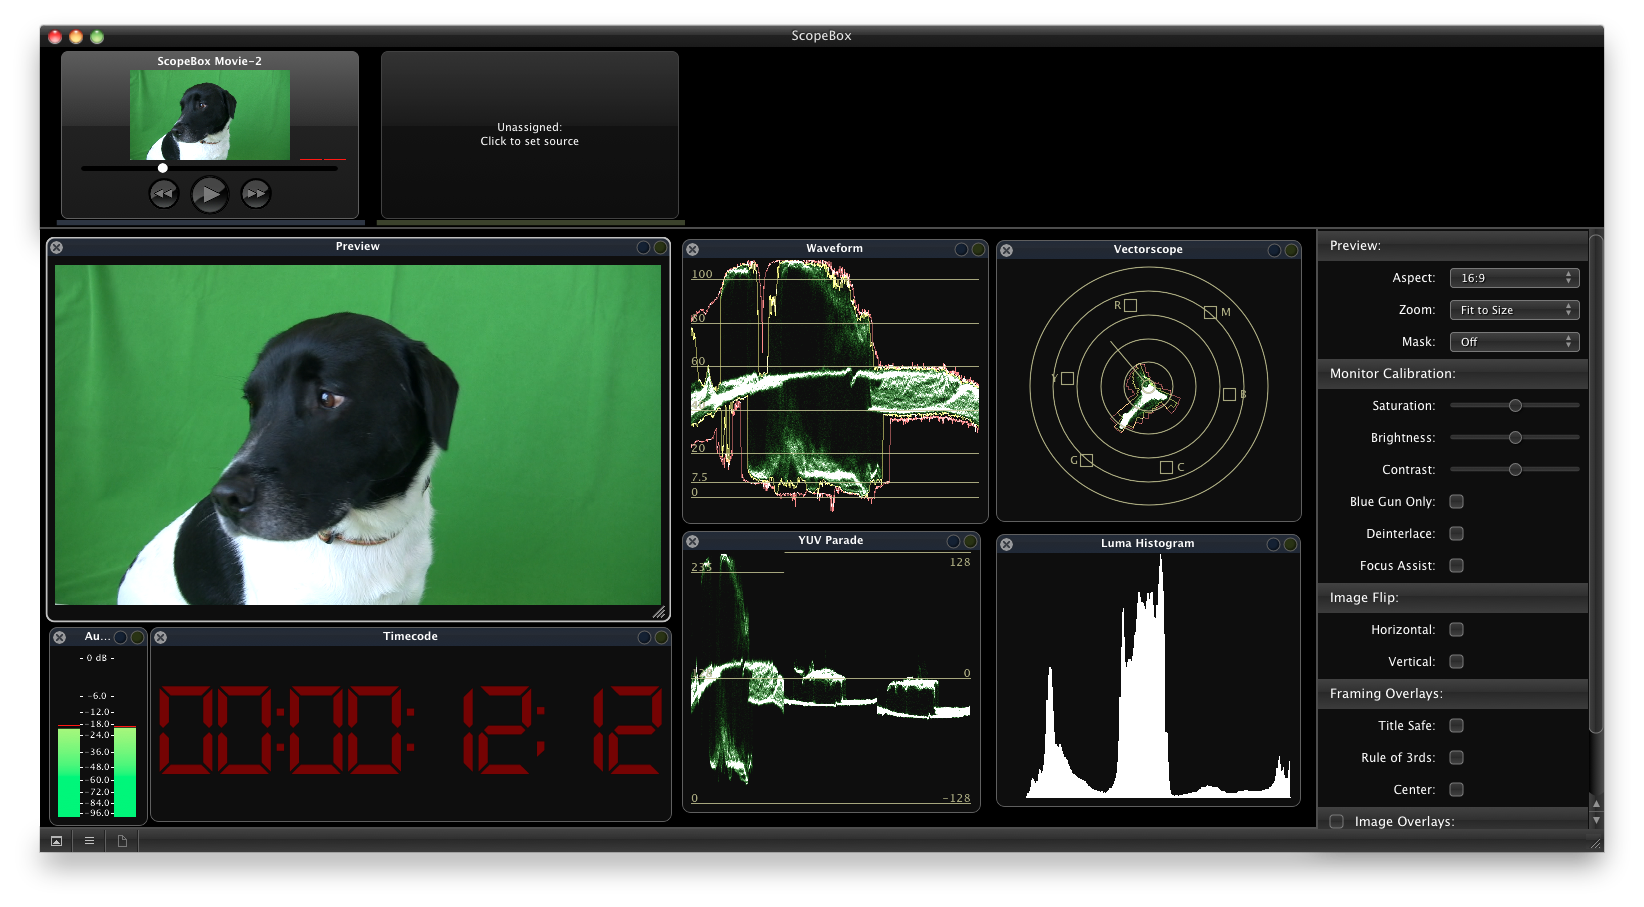
Task: Click the green circle in Timecode header
Action: coord(662,637)
